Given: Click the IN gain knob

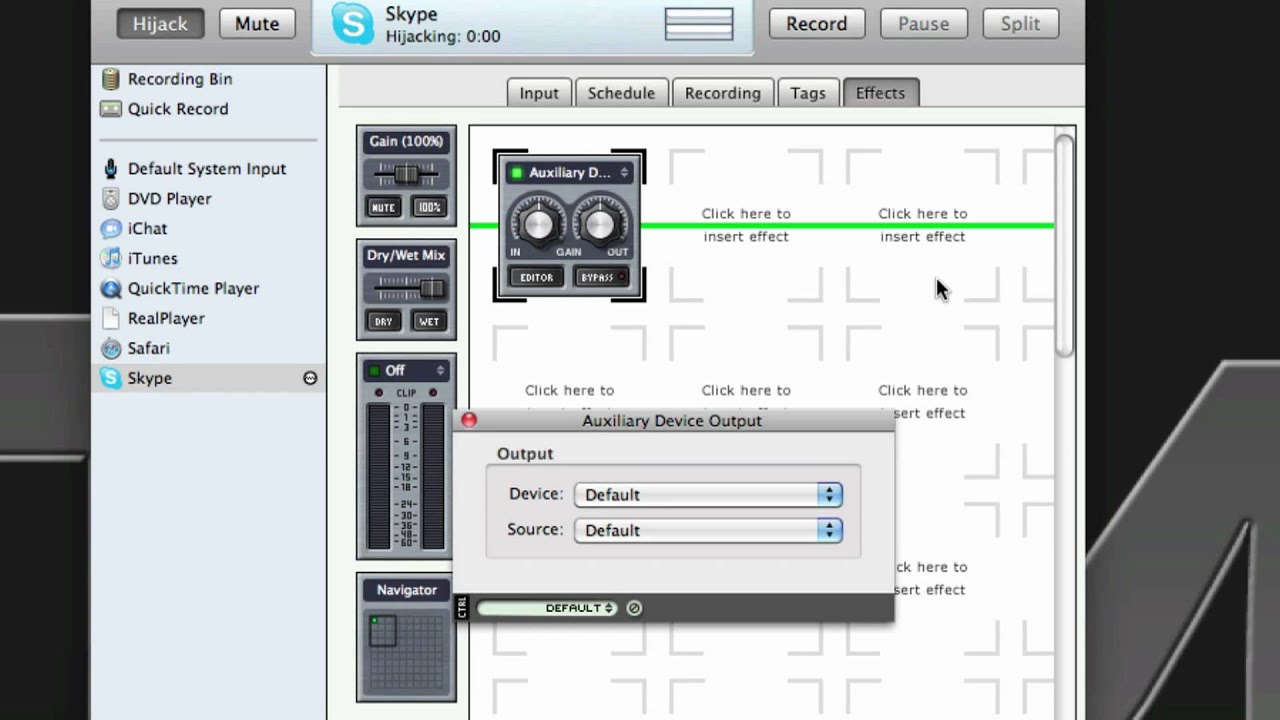Looking at the screenshot, I should [538, 223].
